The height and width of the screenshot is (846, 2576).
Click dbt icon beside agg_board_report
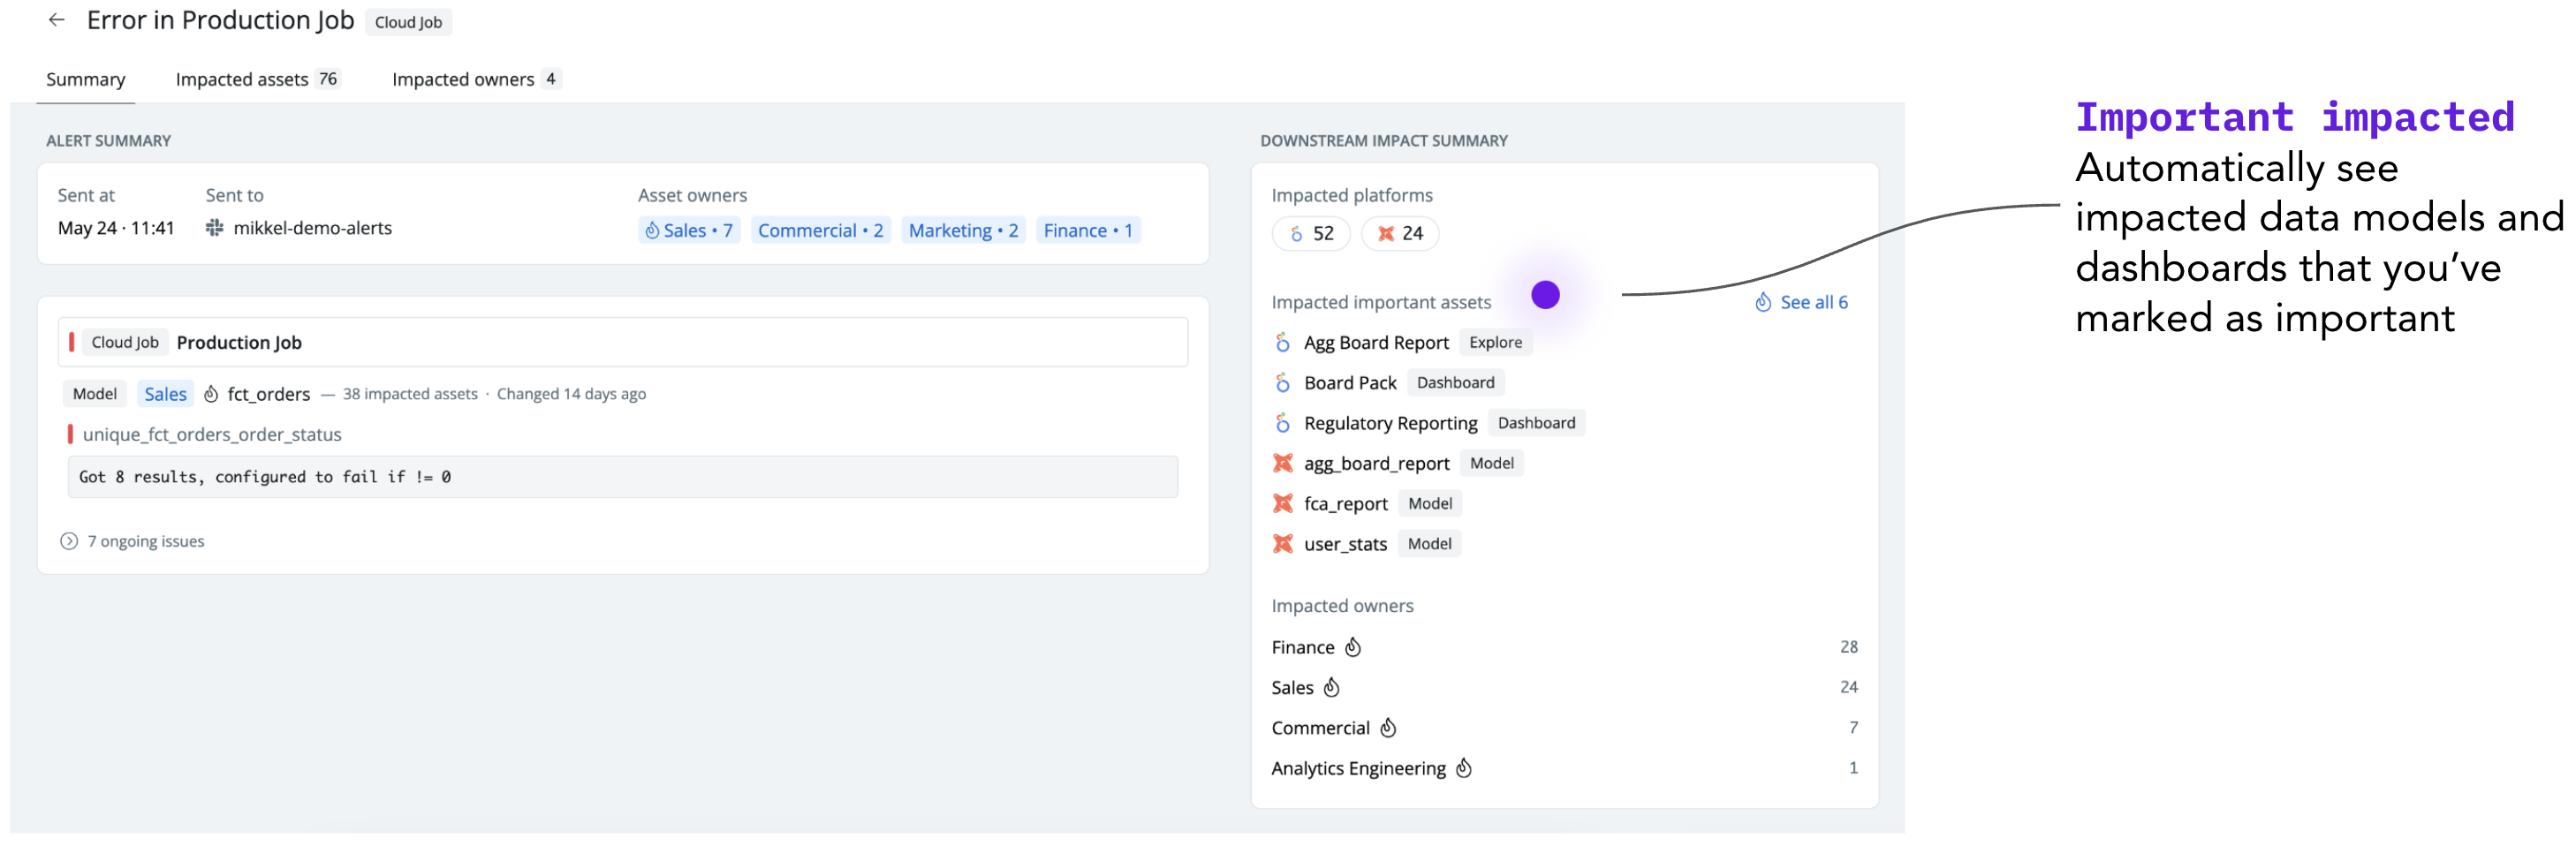click(1283, 463)
